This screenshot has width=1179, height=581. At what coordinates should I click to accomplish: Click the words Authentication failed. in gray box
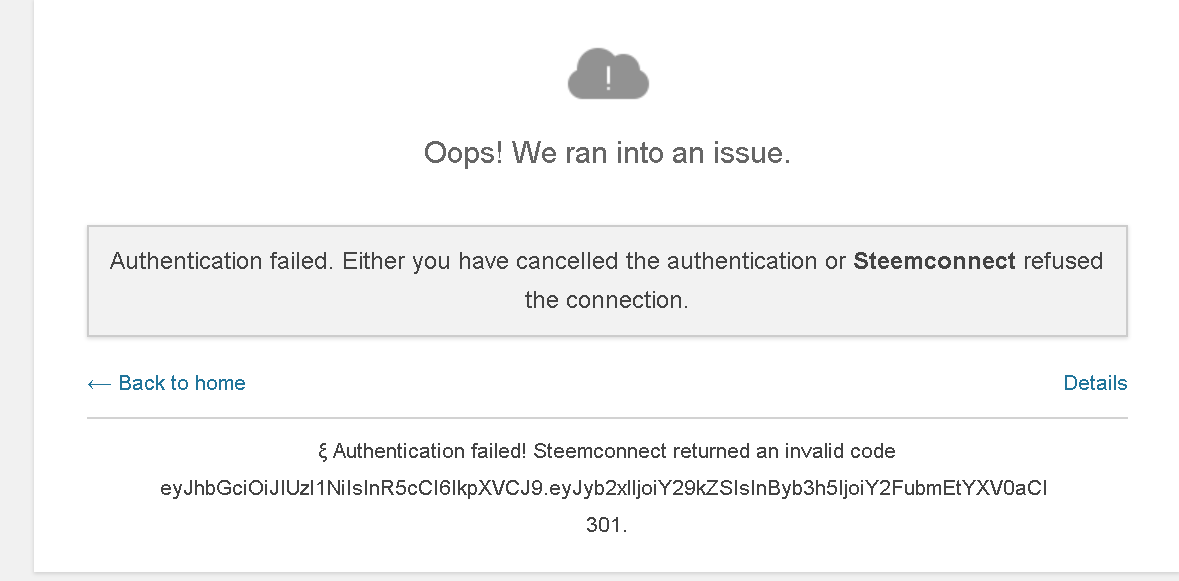point(222,261)
